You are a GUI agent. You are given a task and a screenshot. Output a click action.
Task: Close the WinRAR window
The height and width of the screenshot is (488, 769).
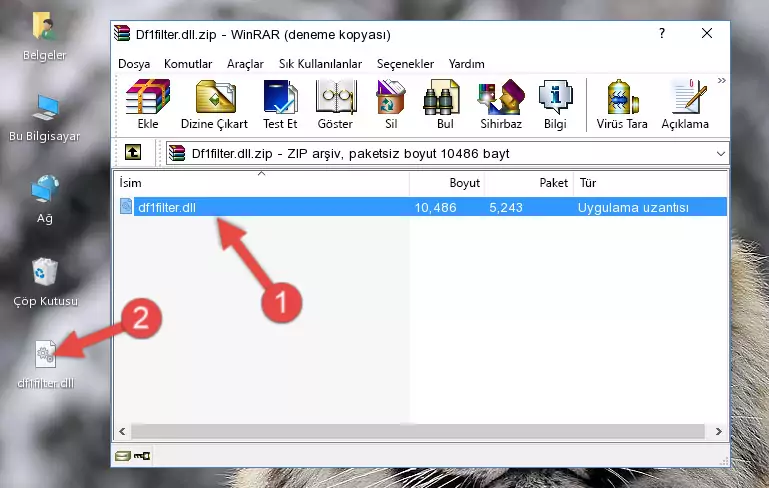click(707, 33)
